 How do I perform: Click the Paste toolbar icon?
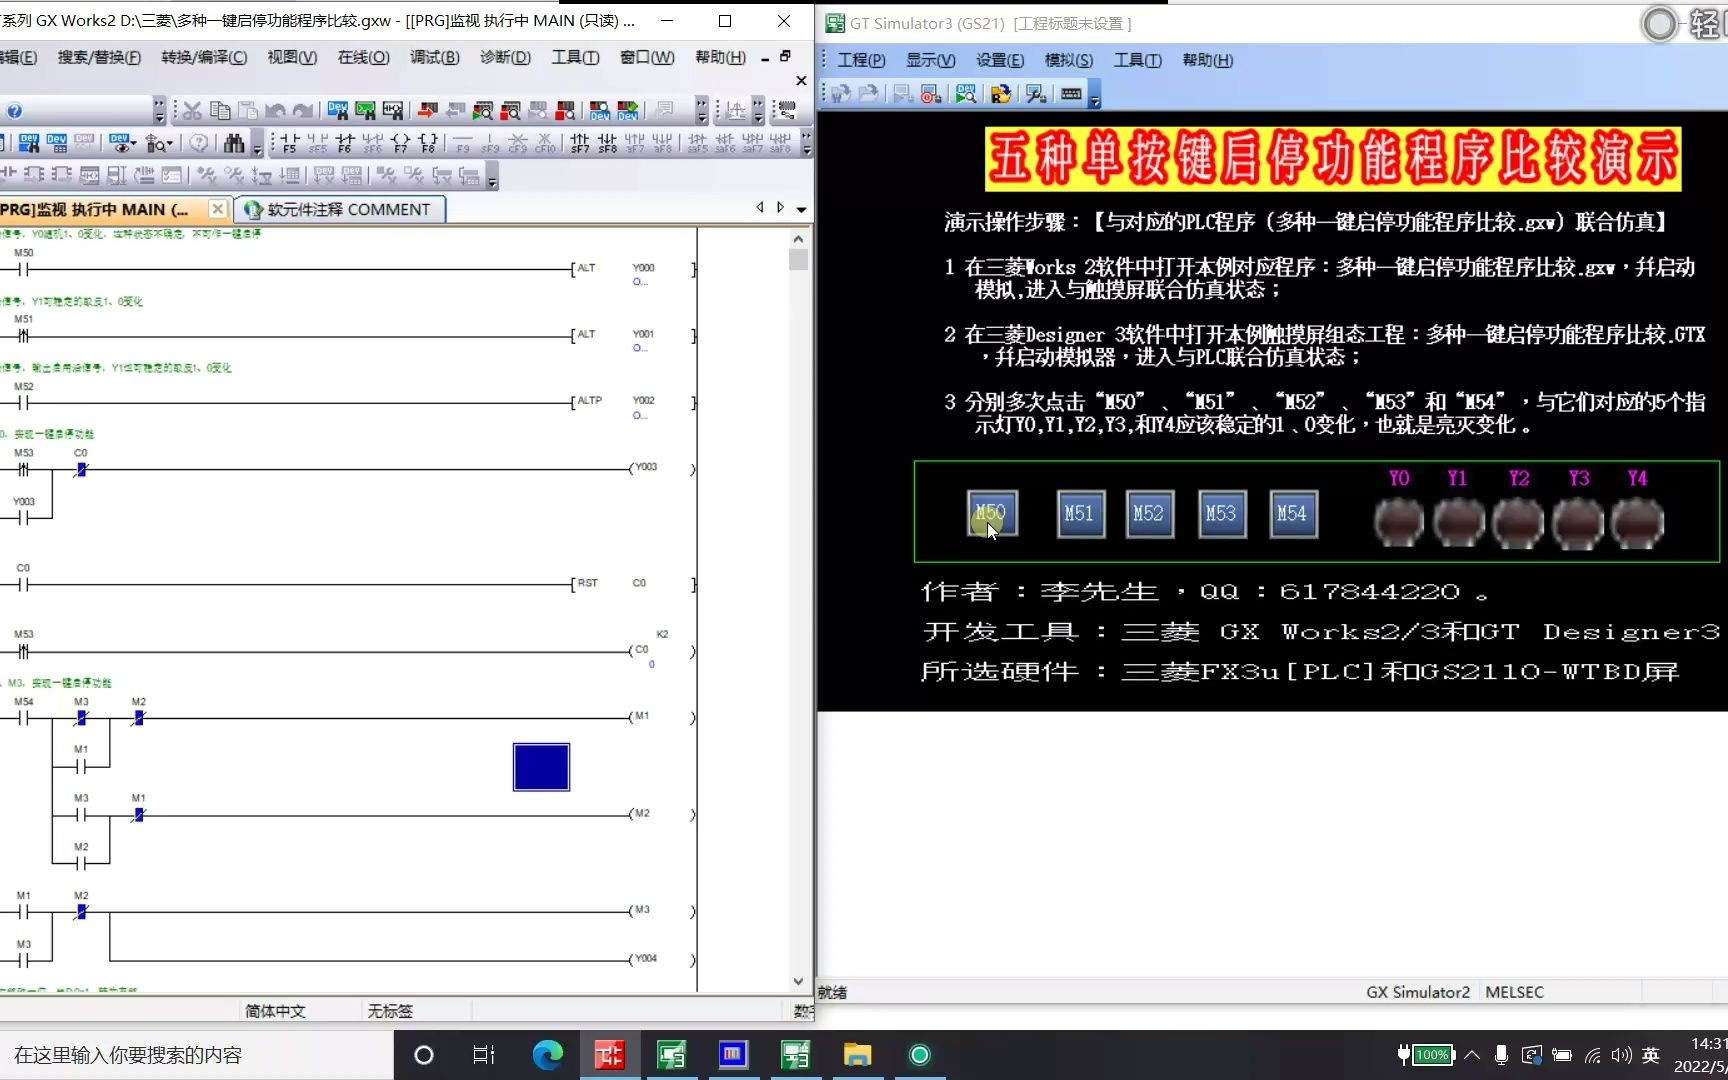point(248,110)
